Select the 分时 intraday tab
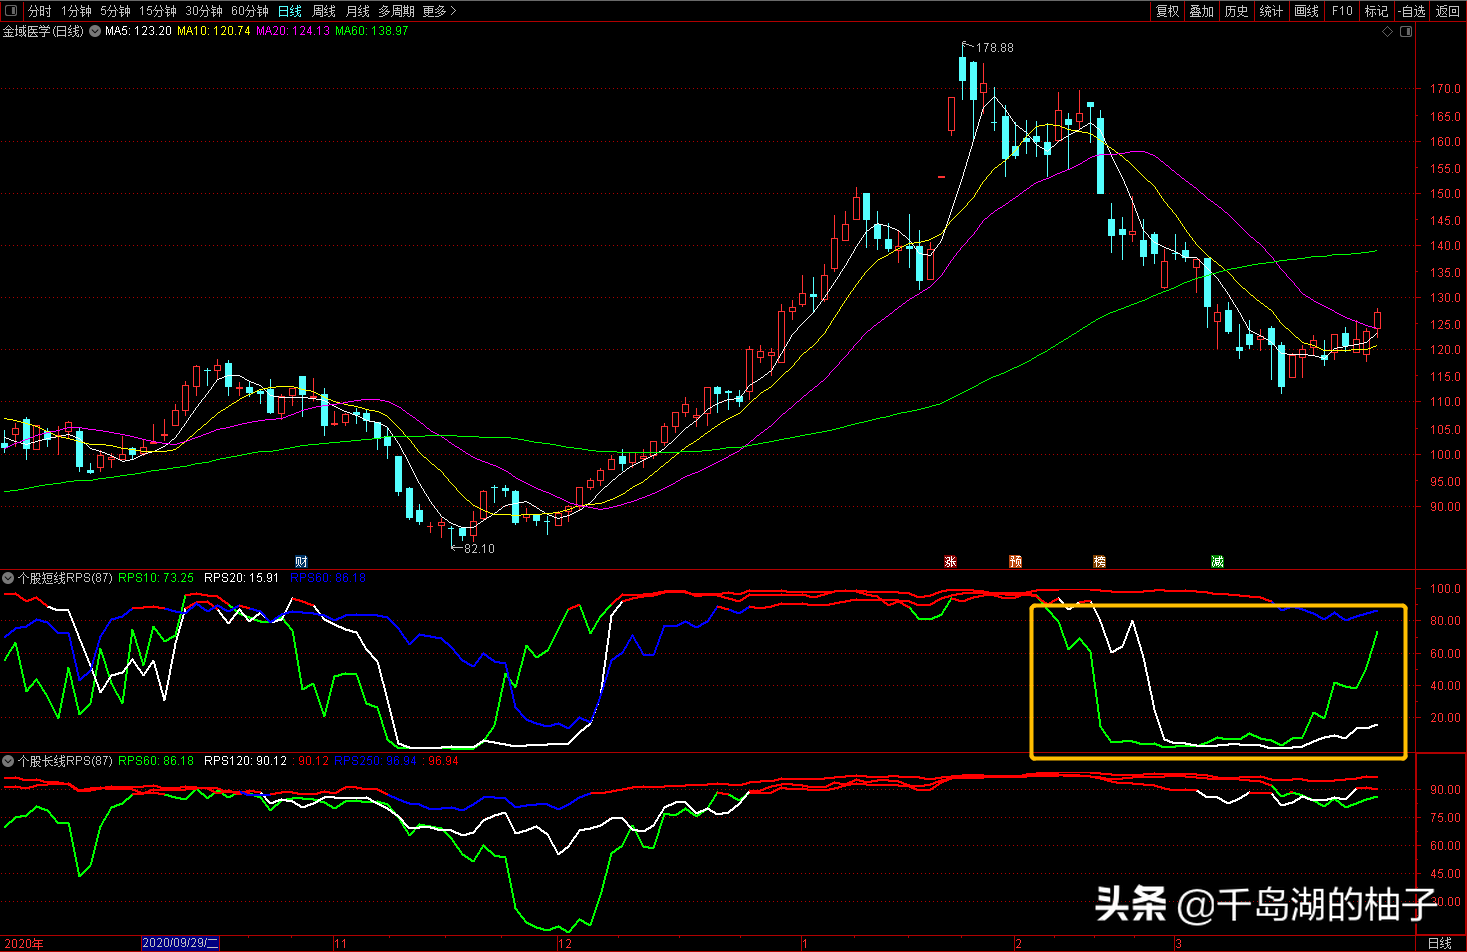This screenshot has width=1467, height=952. click(x=39, y=11)
